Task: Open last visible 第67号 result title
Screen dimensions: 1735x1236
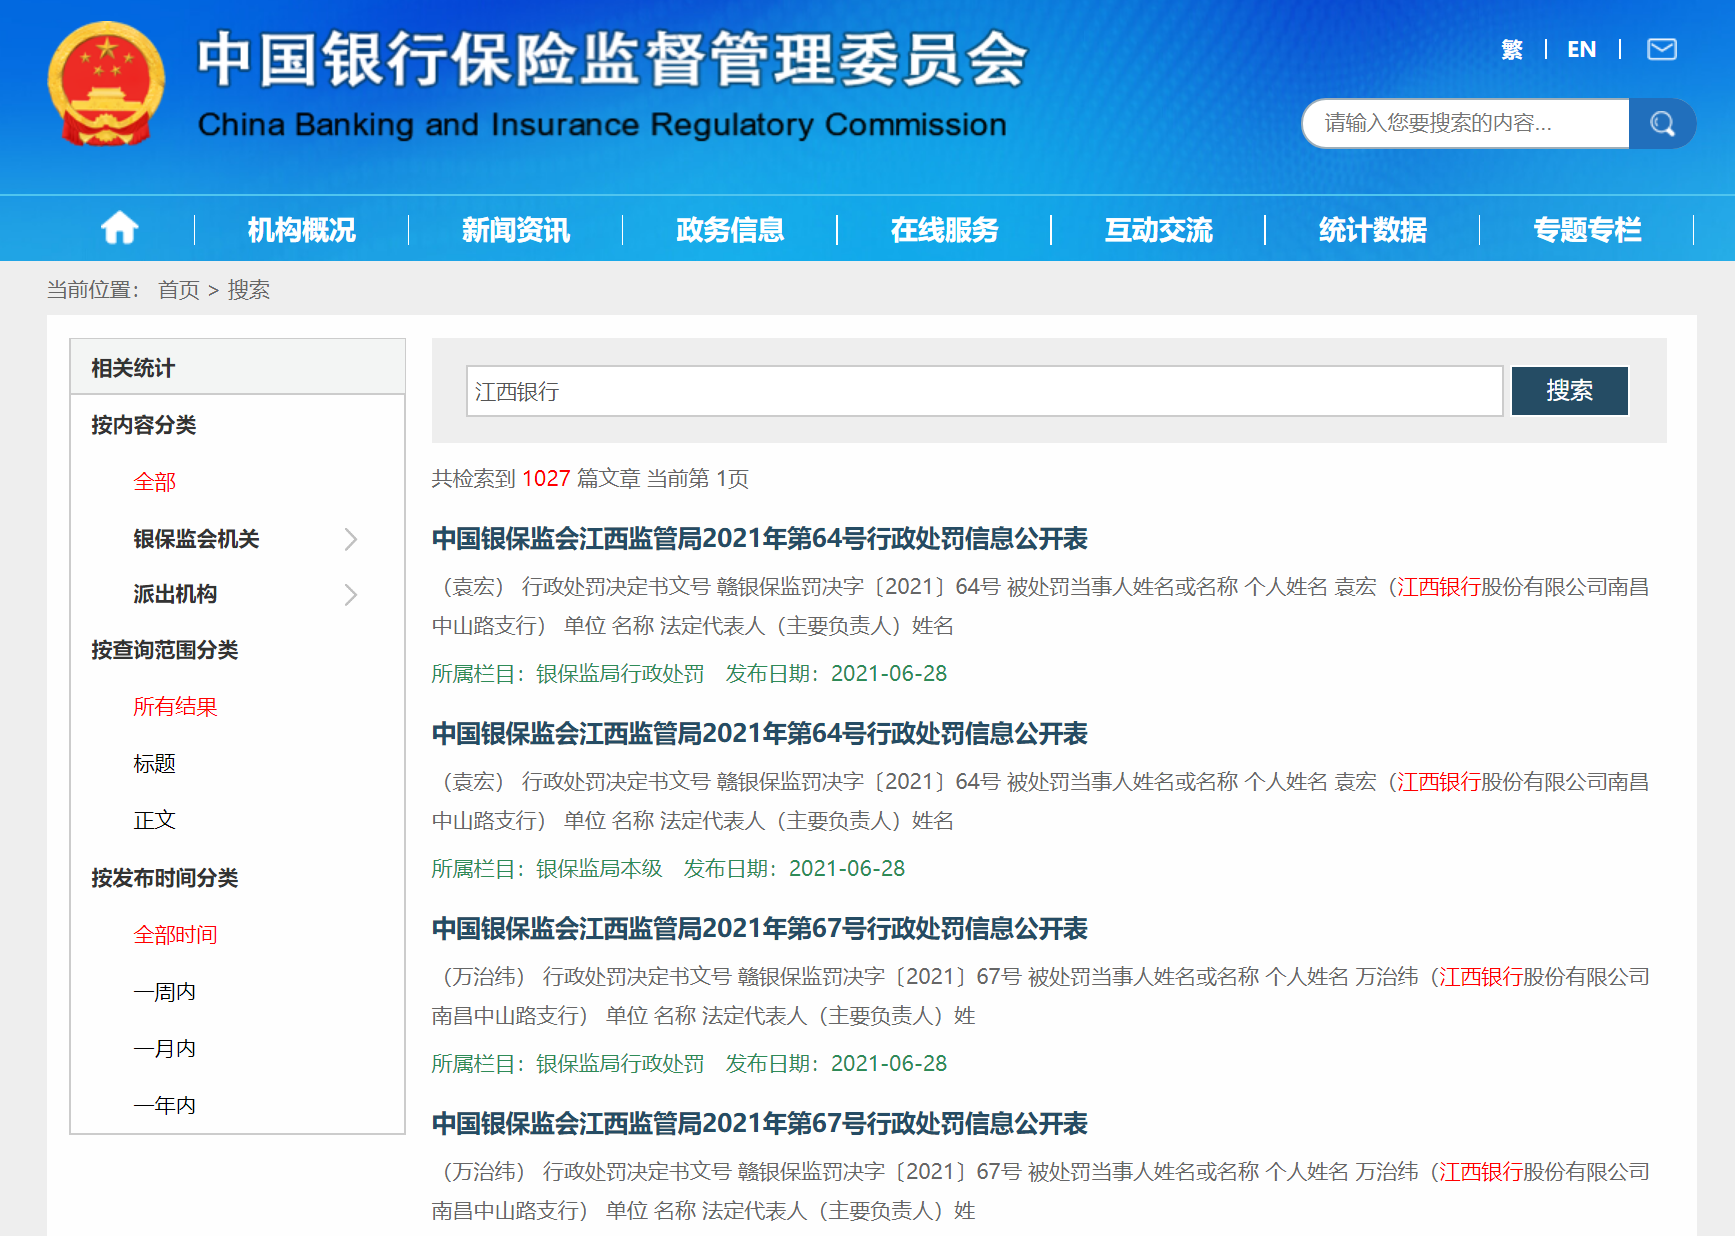Action: (x=759, y=1124)
